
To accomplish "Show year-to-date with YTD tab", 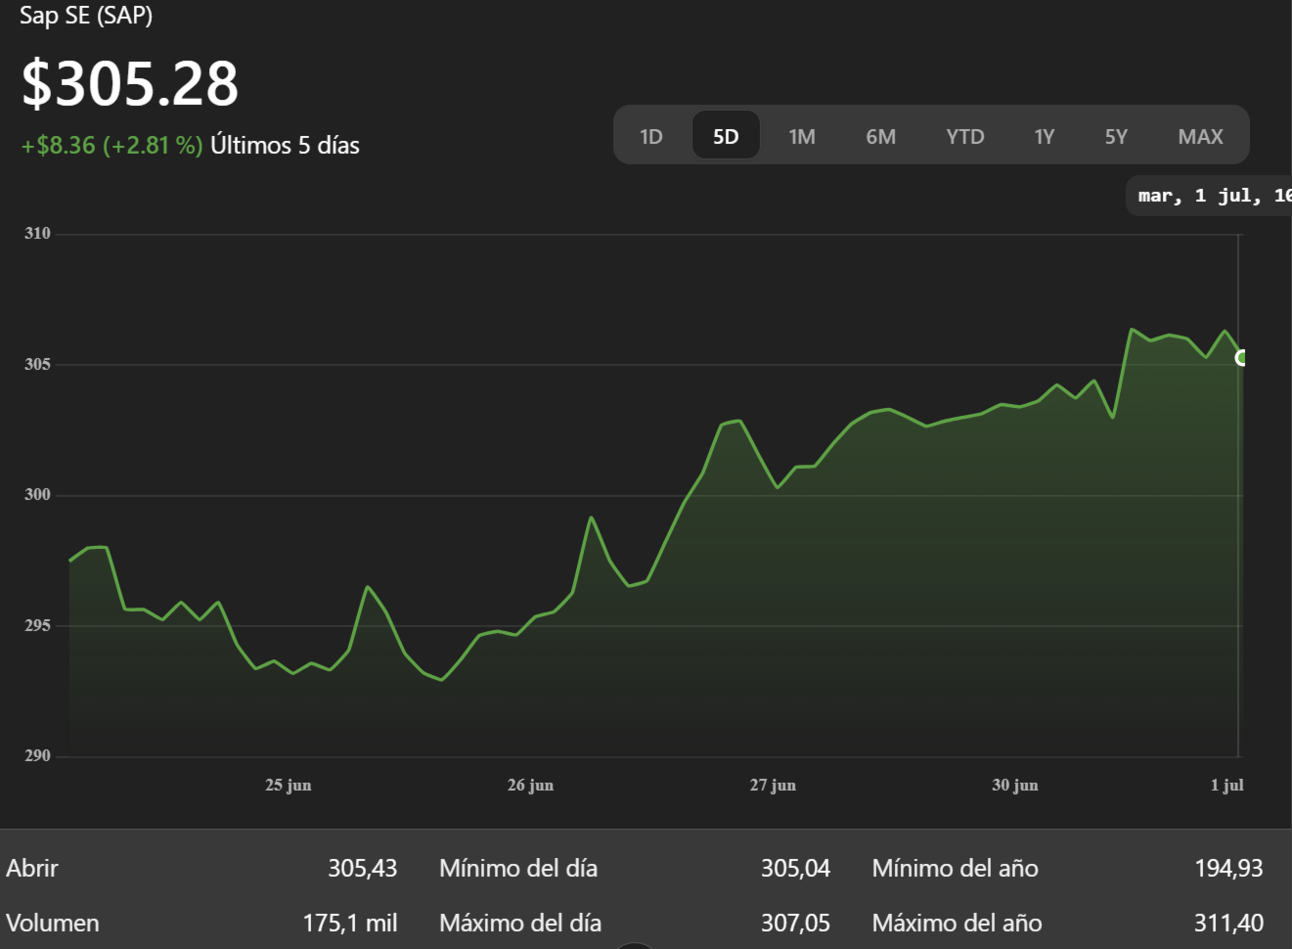I will pyautogui.click(x=966, y=136).
